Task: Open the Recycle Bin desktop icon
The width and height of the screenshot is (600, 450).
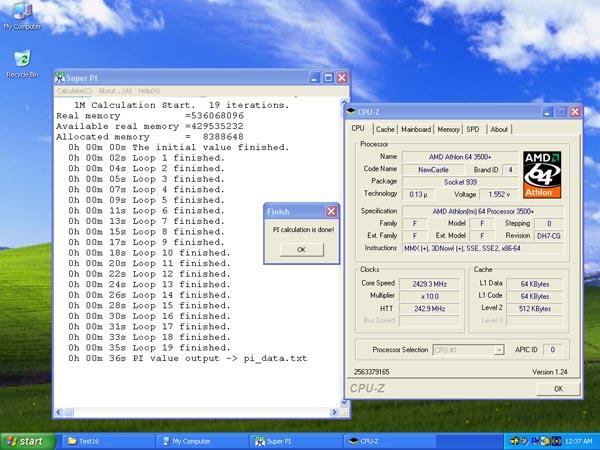Action: coord(22,64)
